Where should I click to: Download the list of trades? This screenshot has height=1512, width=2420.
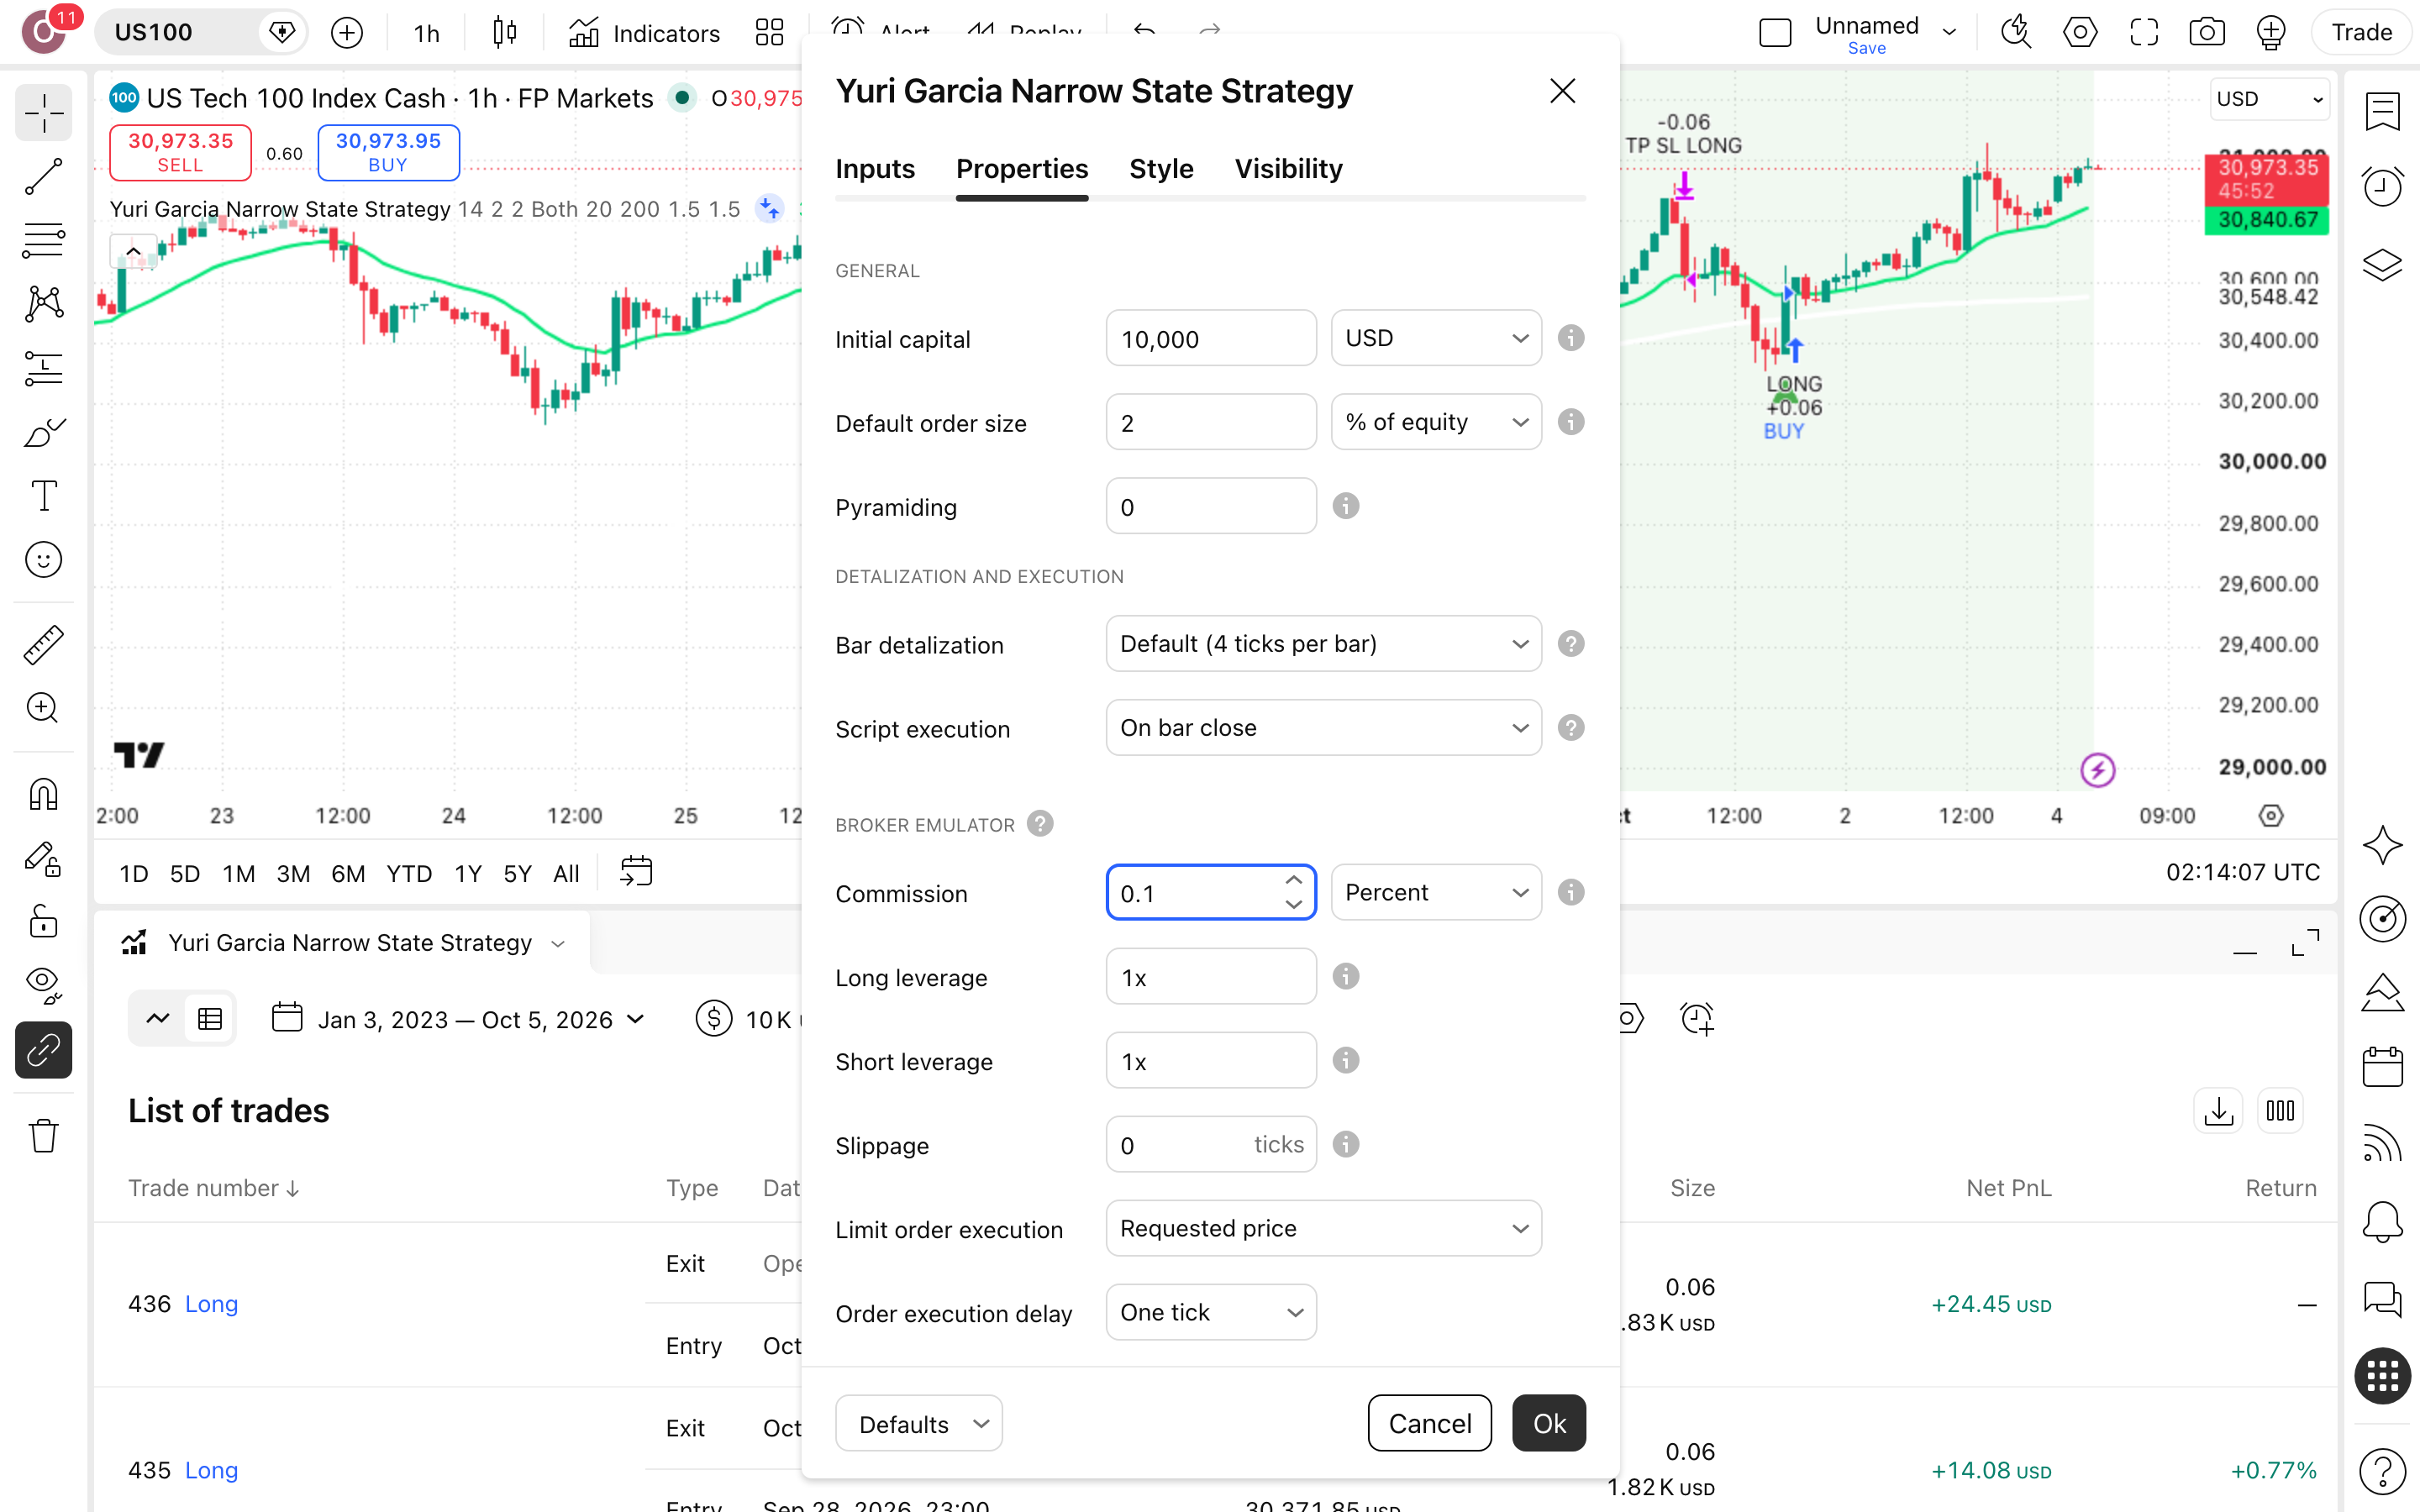2218,1111
